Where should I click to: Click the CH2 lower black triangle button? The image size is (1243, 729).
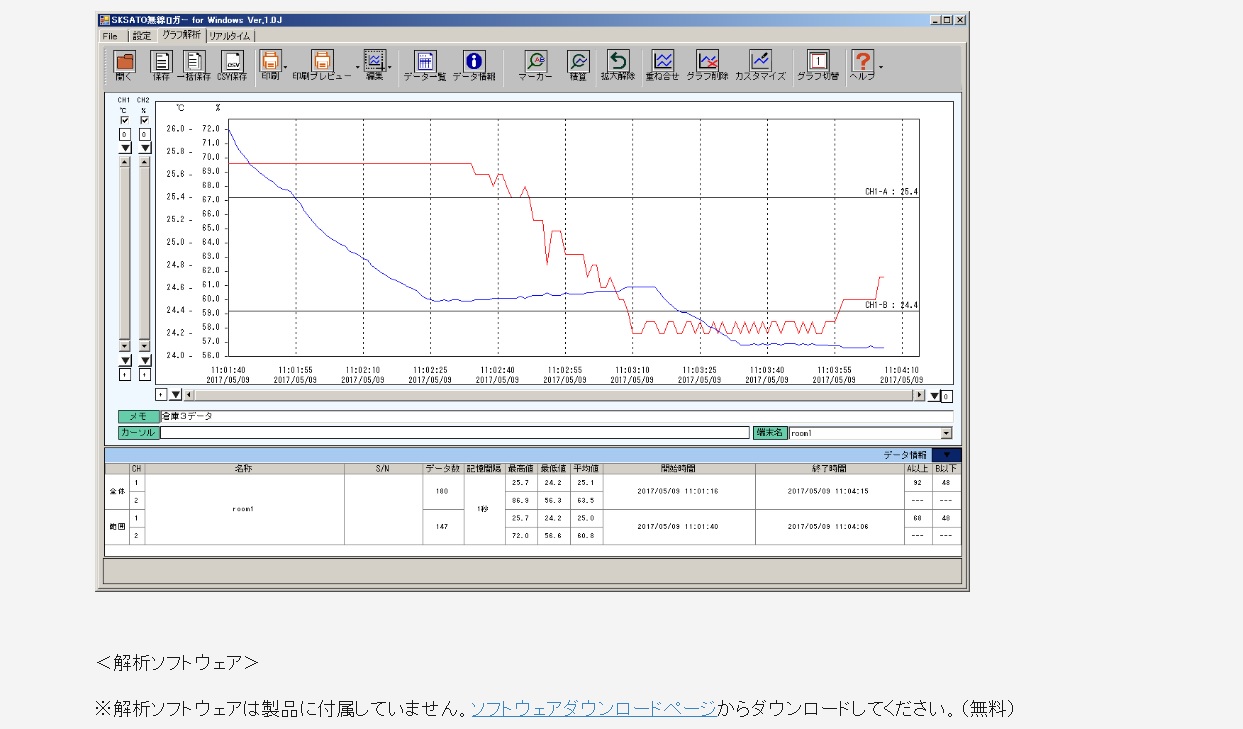click(144, 360)
